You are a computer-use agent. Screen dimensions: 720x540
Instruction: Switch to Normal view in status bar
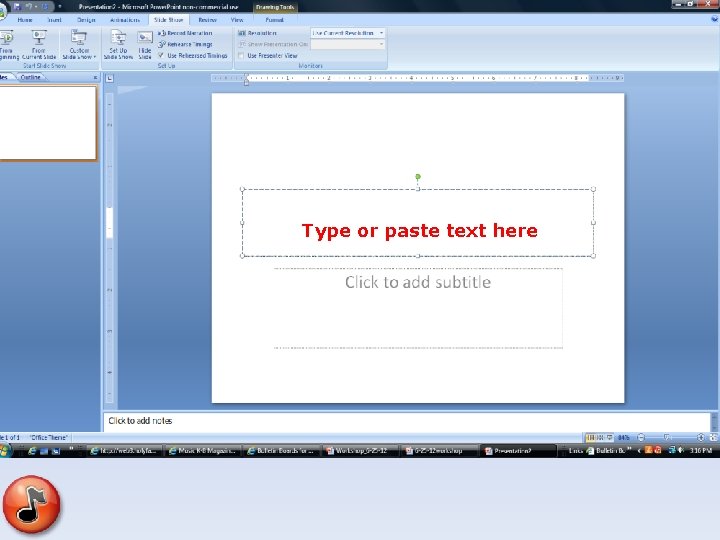point(590,438)
